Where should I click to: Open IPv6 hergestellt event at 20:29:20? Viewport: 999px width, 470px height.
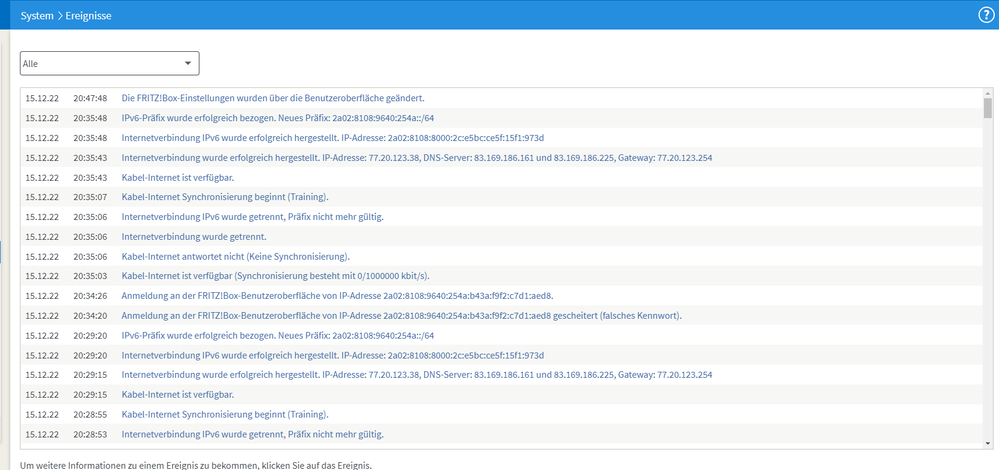coord(333,355)
